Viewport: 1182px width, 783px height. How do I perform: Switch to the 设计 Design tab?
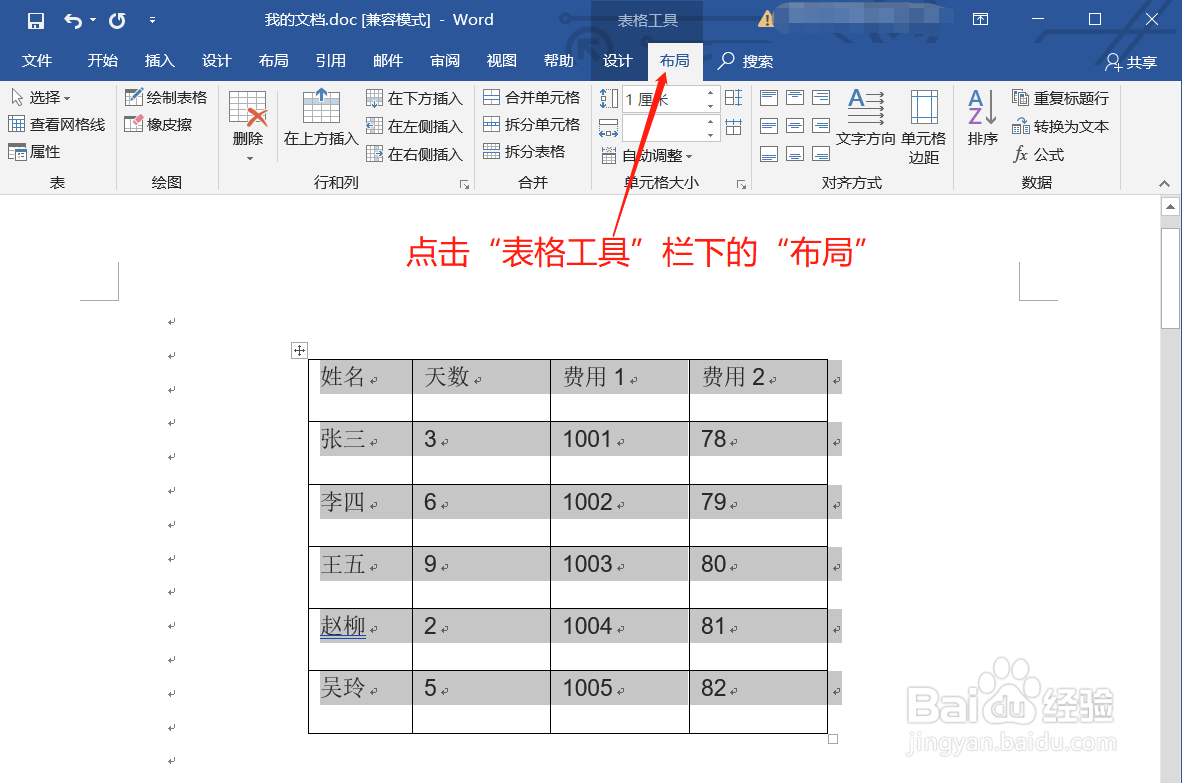point(618,61)
